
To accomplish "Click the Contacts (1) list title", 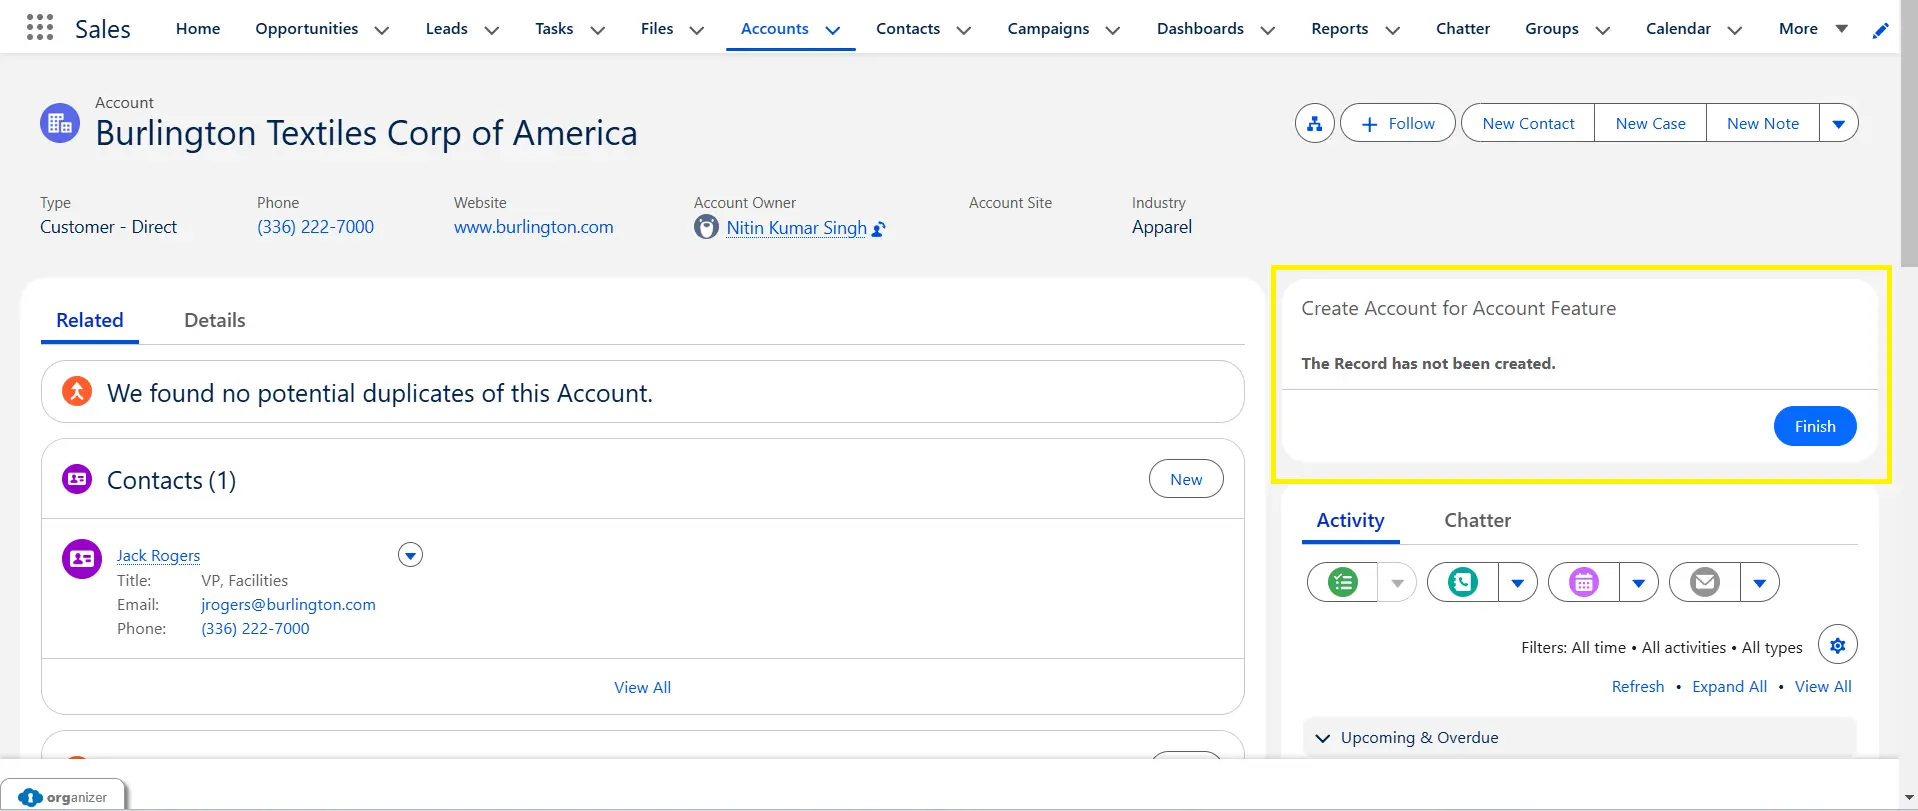I will coord(171,481).
